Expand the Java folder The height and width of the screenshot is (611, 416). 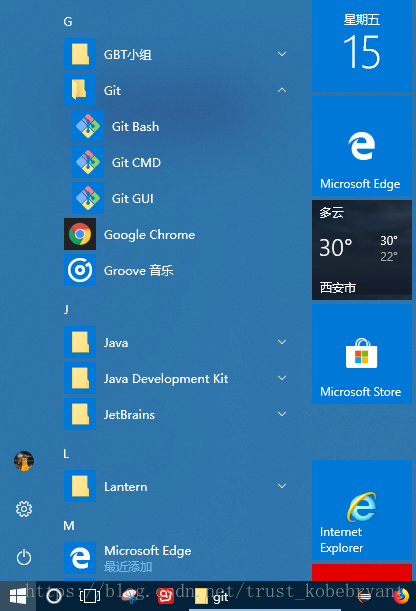coord(282,342)
